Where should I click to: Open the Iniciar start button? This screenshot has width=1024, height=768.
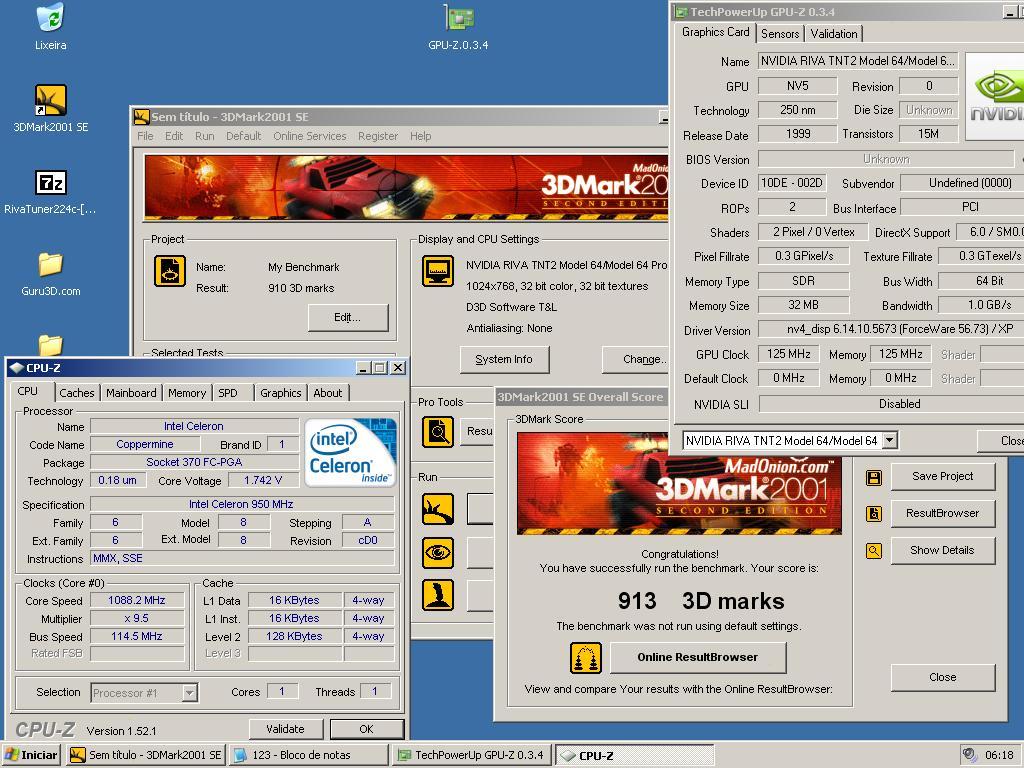point(31,755)
